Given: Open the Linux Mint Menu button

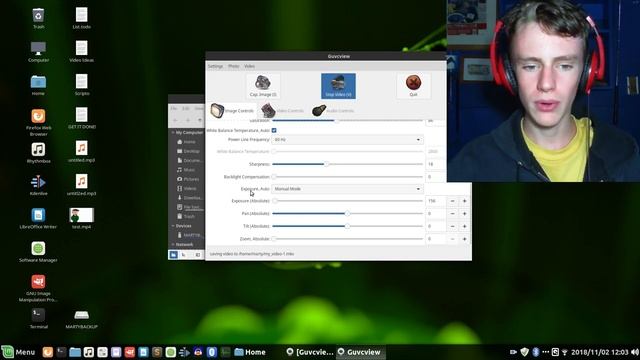Looking at the screenshot, I should tap(19, 352).
